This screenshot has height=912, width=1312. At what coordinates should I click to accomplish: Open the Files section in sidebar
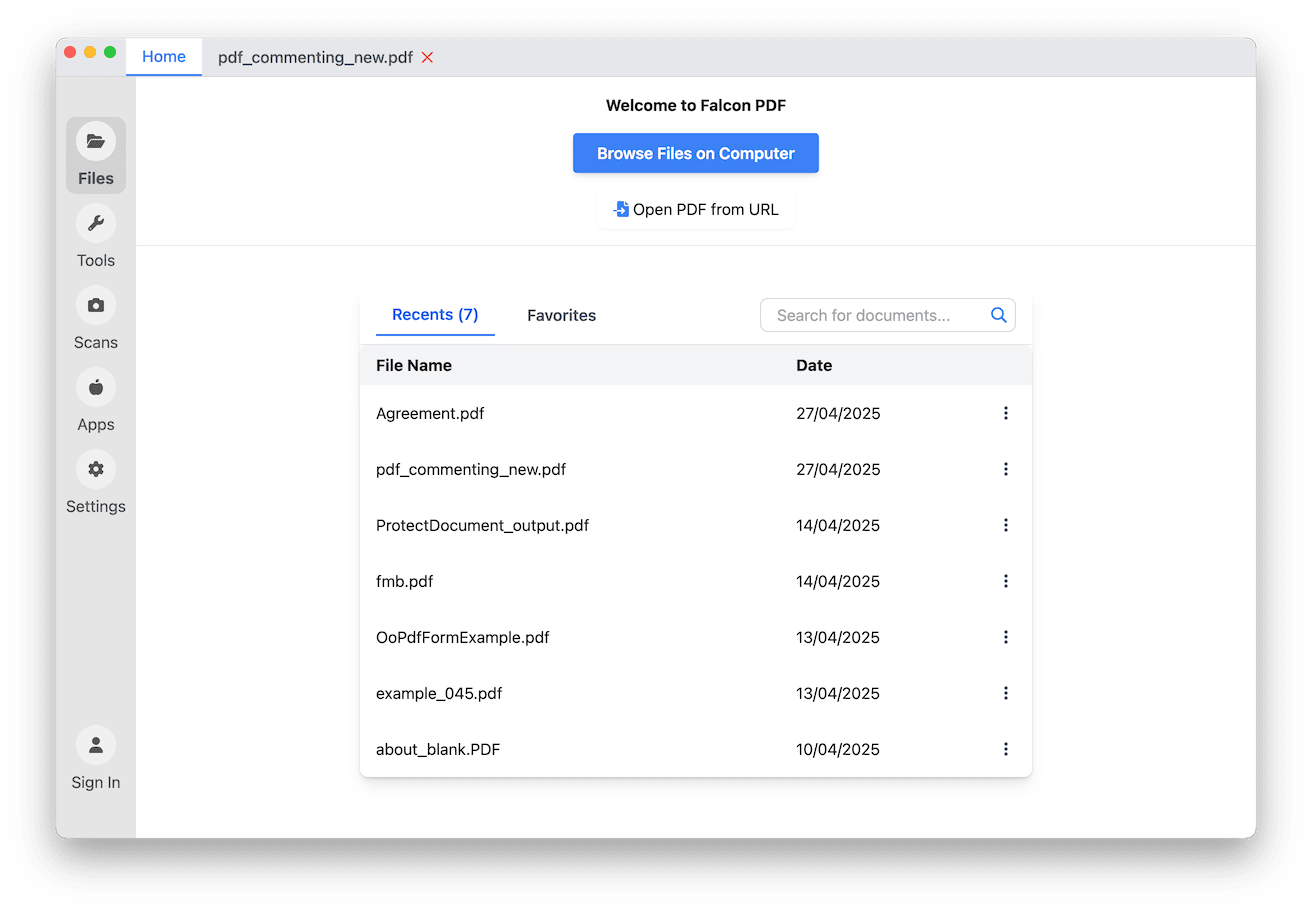pos(96,155)
